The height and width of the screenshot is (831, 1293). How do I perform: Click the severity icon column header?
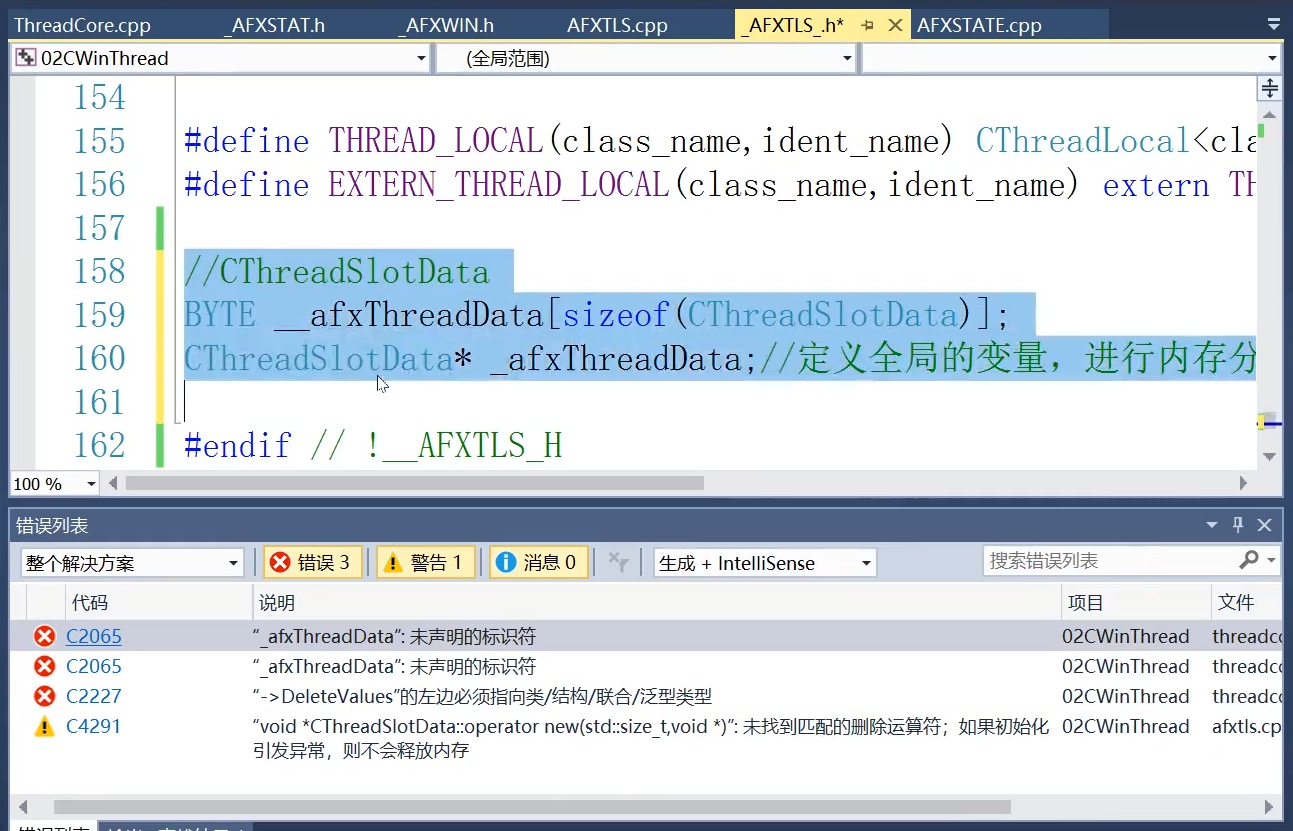tap(45, 602)
